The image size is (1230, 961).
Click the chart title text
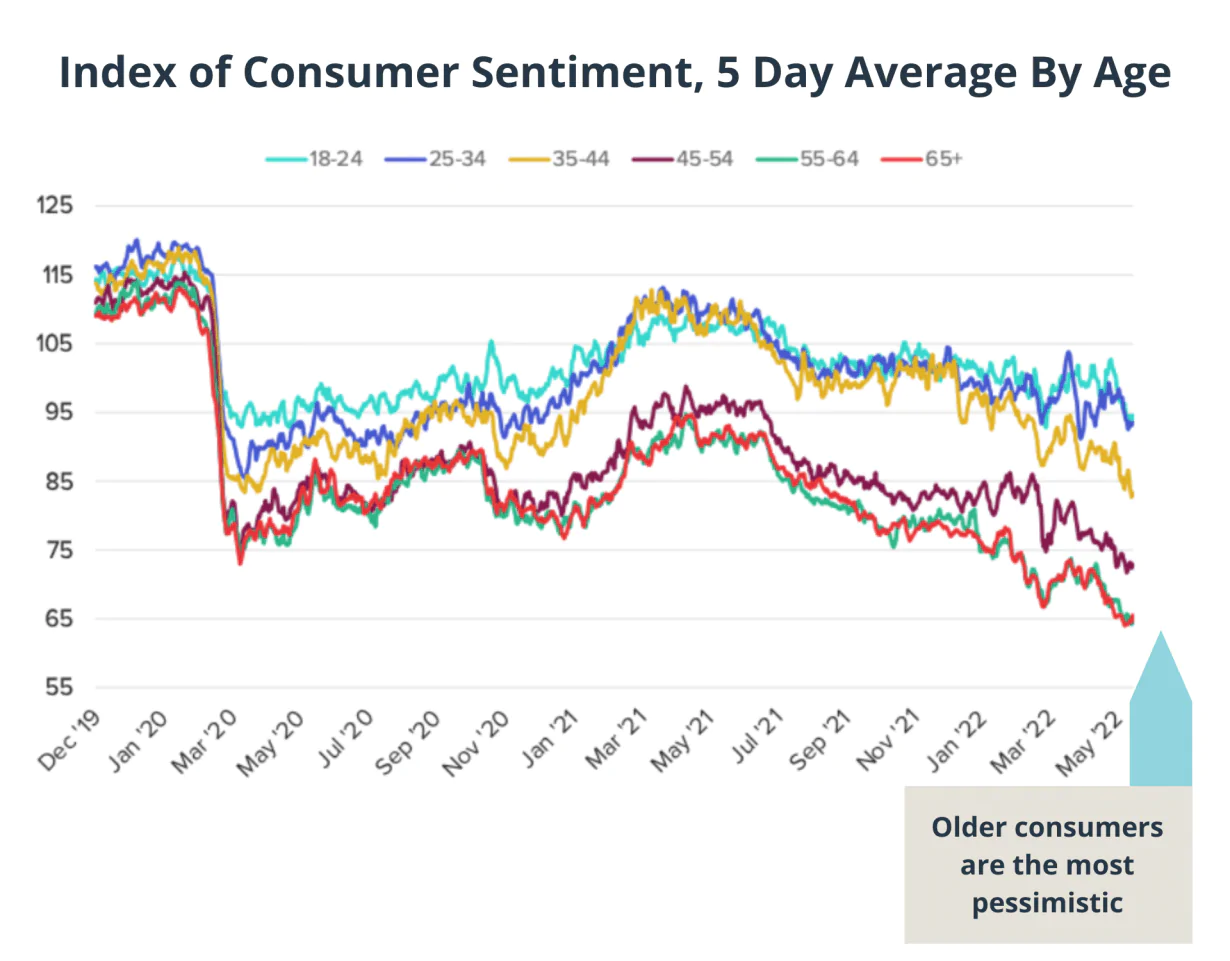[614, 73]
